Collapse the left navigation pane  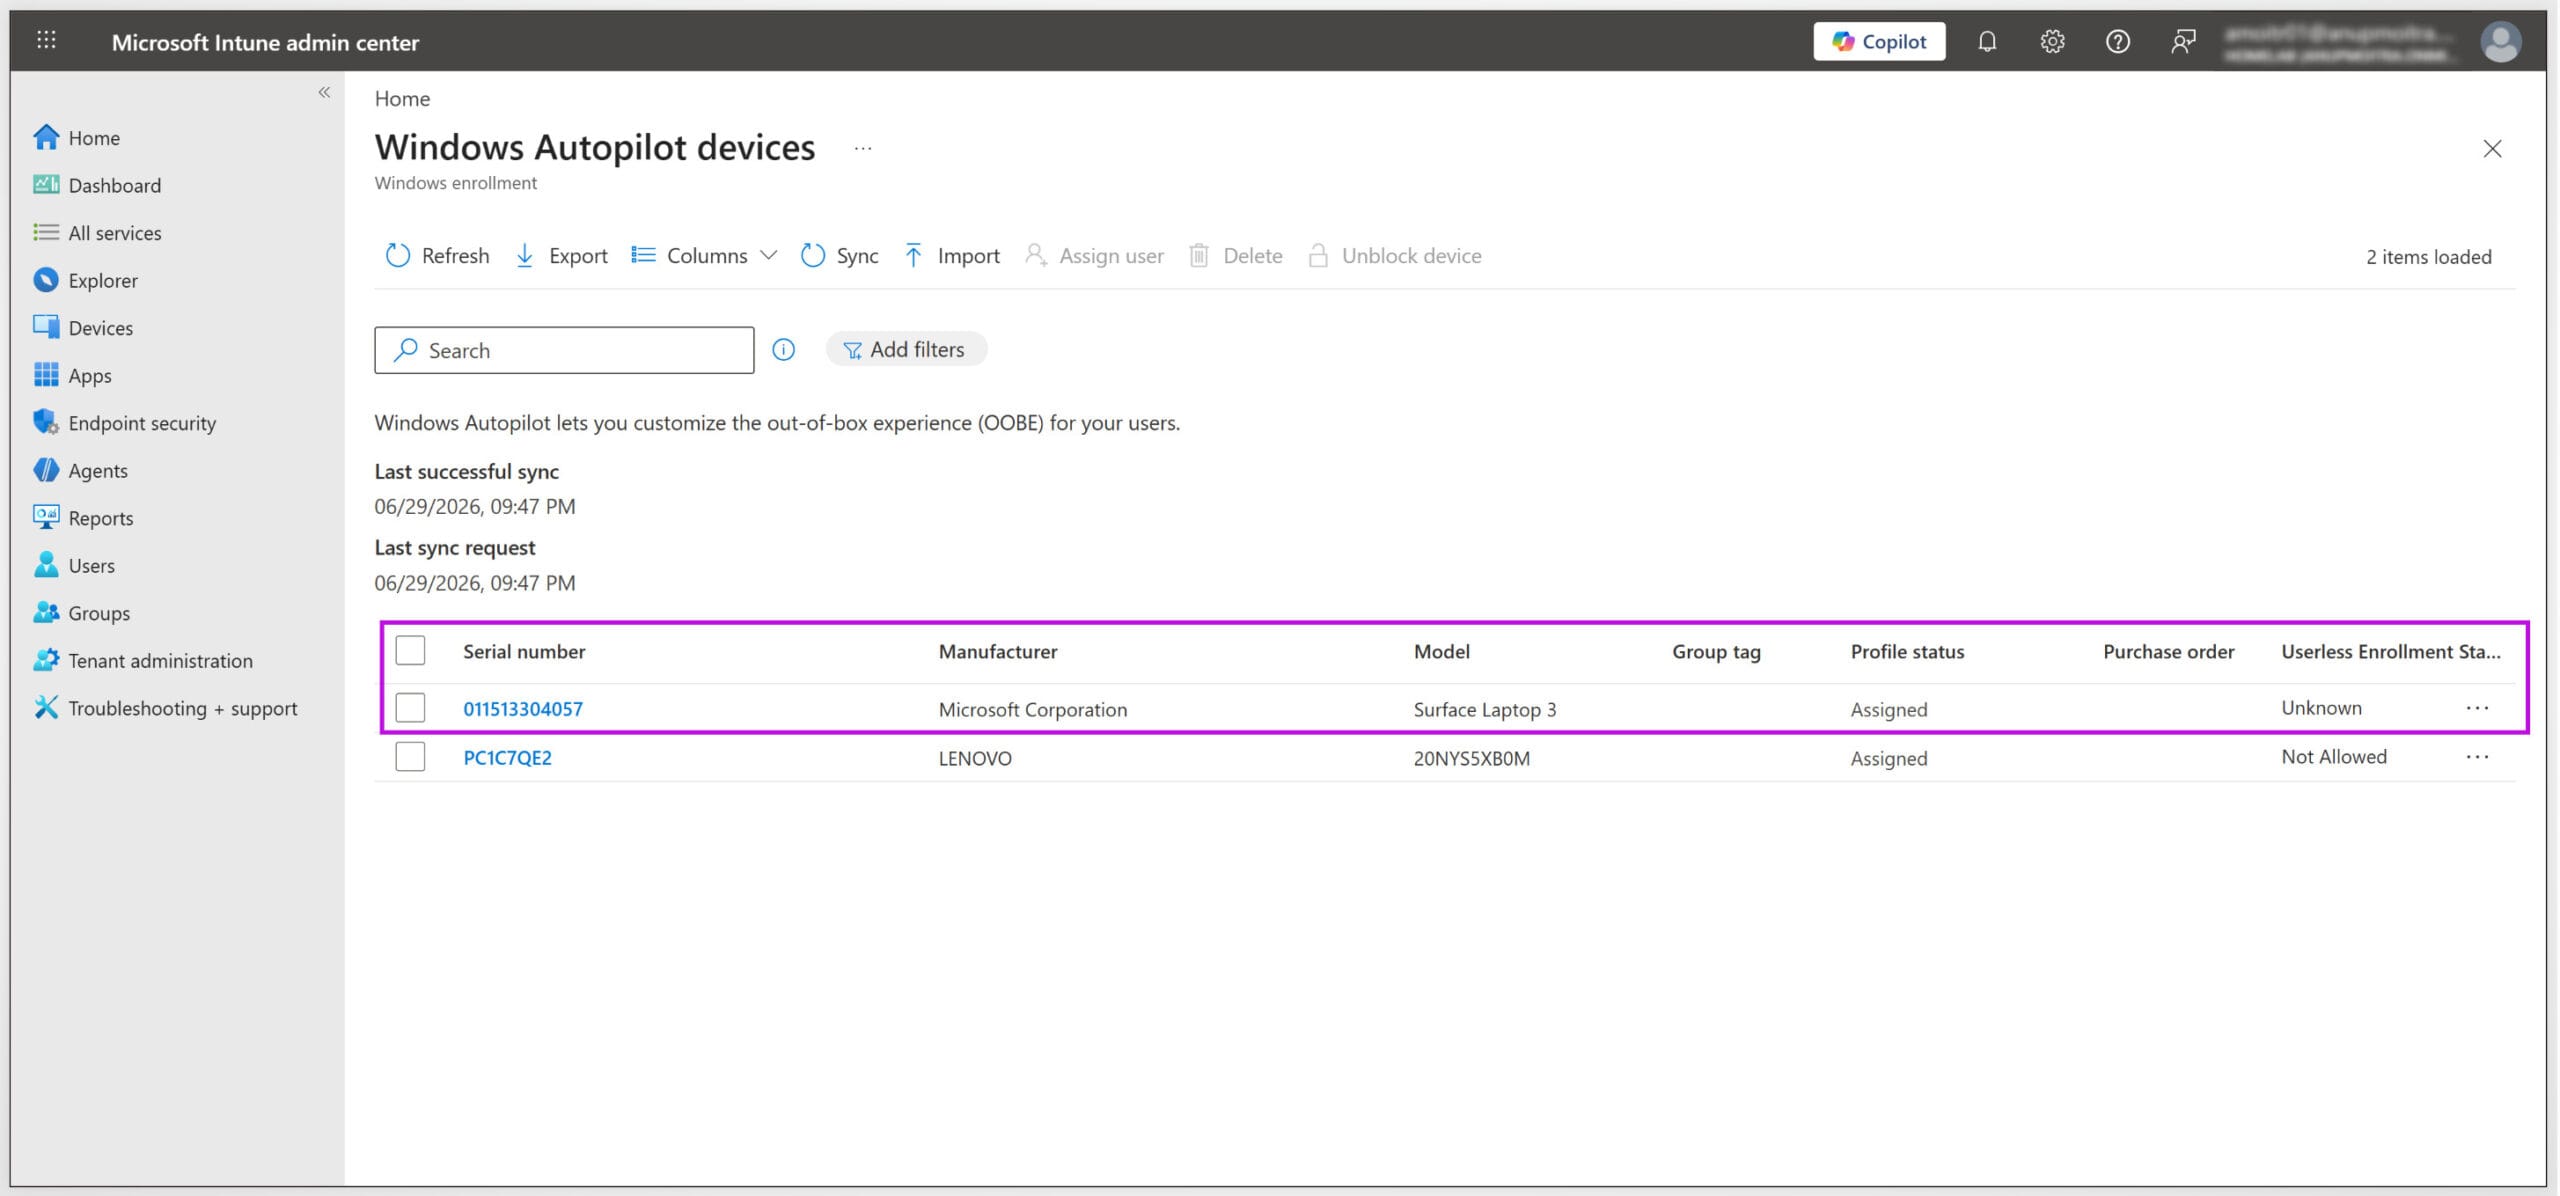[x=324, y=92]
